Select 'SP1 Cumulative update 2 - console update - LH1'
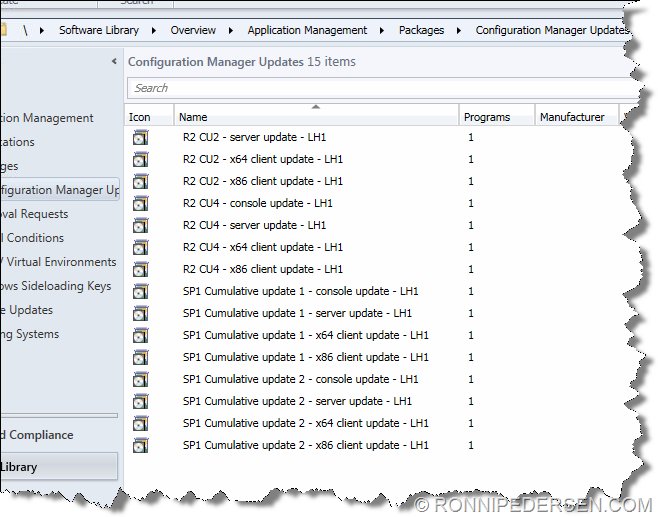This screenshot has width=658, height=517. pos(300,379)
